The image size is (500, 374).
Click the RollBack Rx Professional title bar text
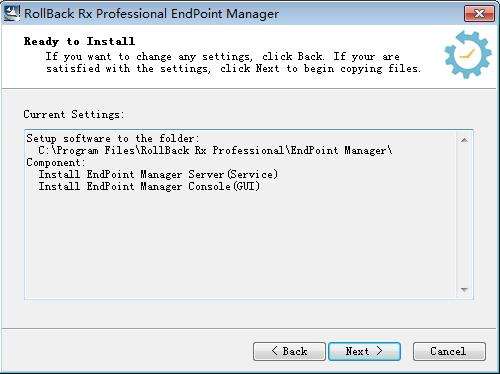pyautogui.click(x=151, y=14)
